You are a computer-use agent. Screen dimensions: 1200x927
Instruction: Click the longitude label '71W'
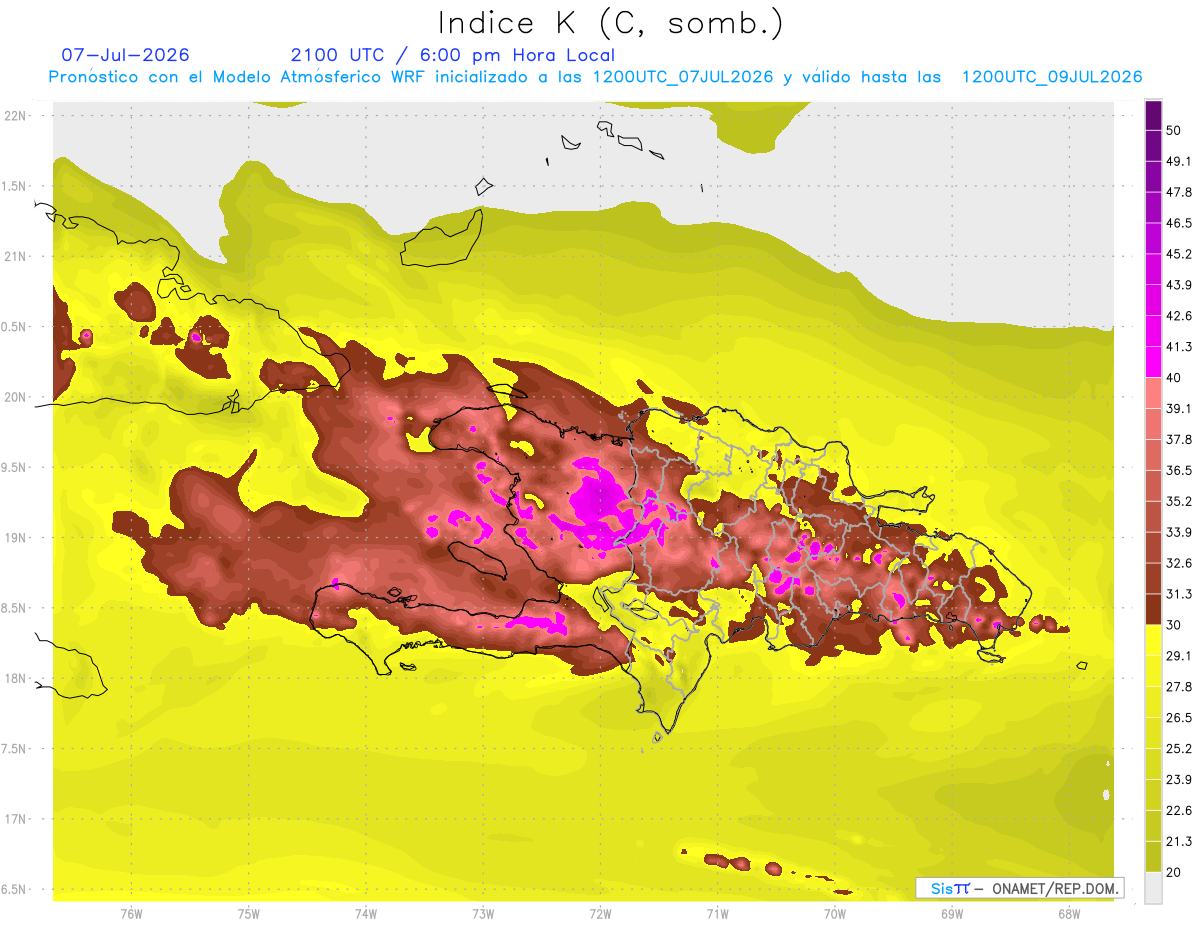717,913
